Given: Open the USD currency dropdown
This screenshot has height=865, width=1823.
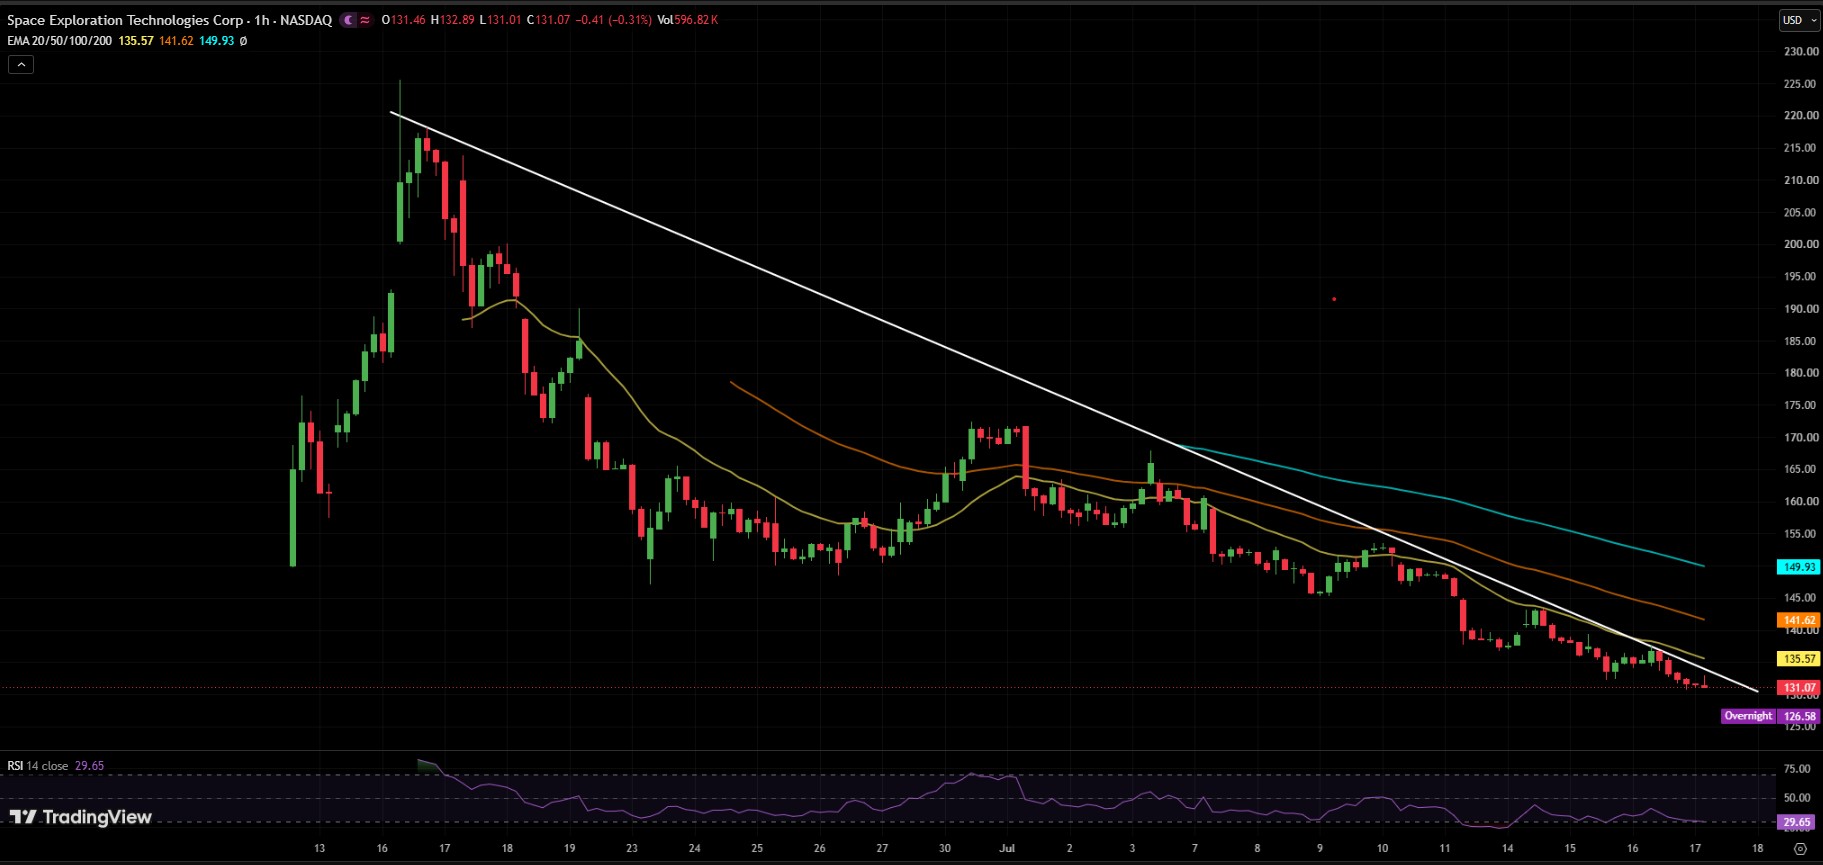Looking at the screenshot, I should pos(1798,20).
